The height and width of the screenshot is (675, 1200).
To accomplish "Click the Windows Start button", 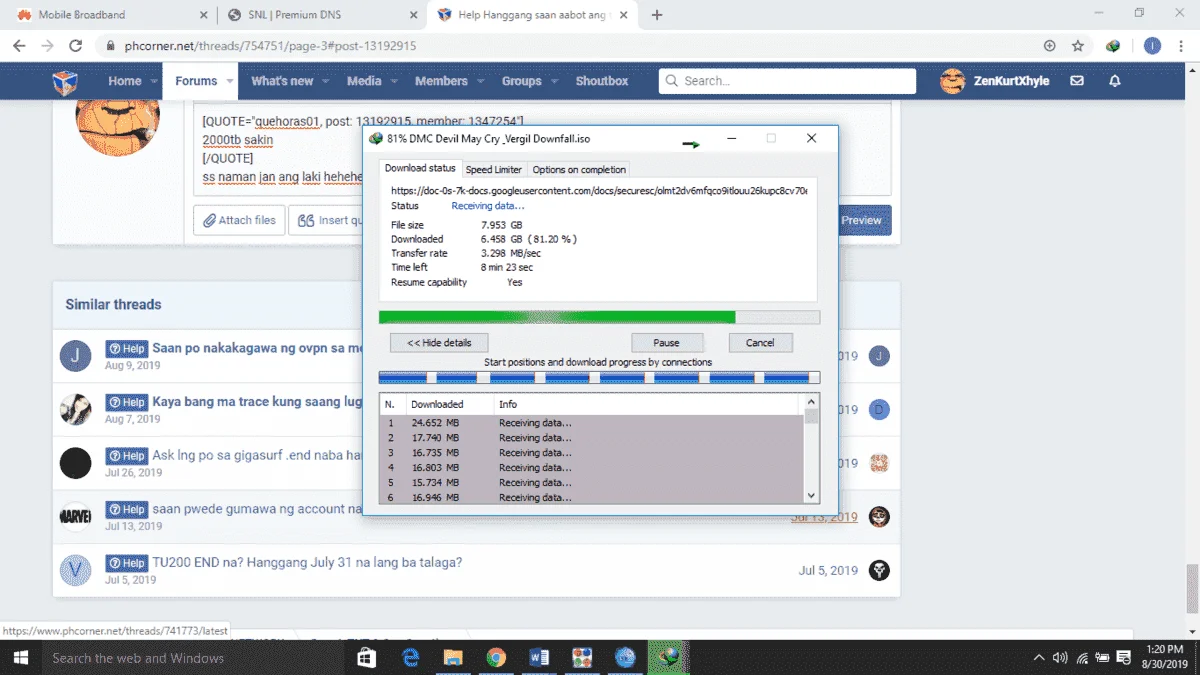I will pyautogui.click(x=19, y=658).
